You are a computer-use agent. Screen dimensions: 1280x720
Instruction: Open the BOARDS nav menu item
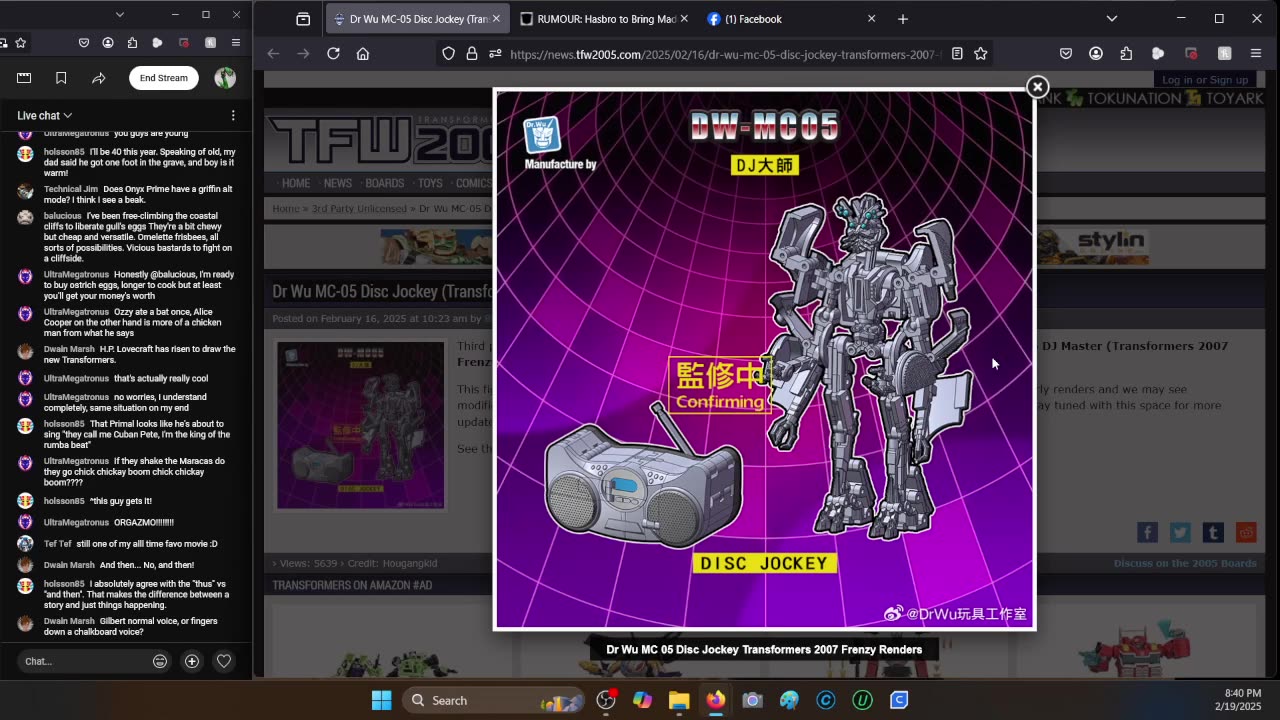click(x=385, y=183)
